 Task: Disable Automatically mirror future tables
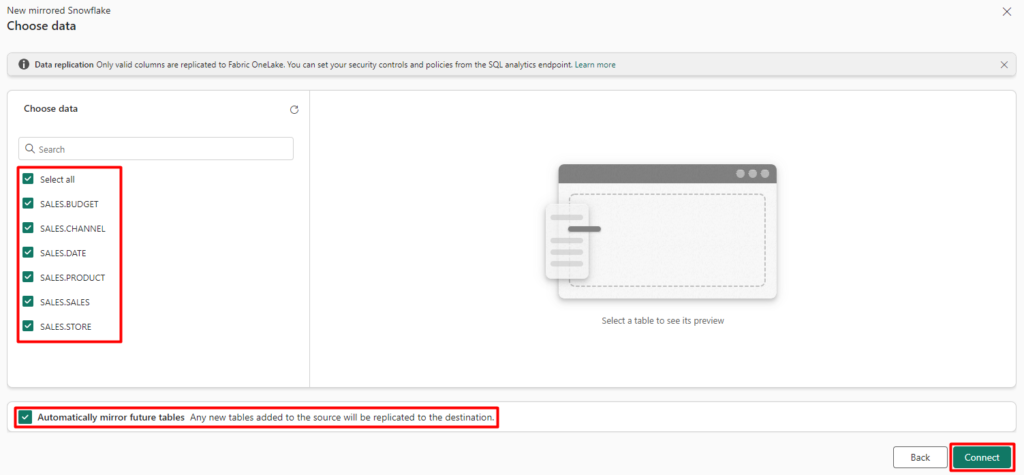tap(25, 417)
